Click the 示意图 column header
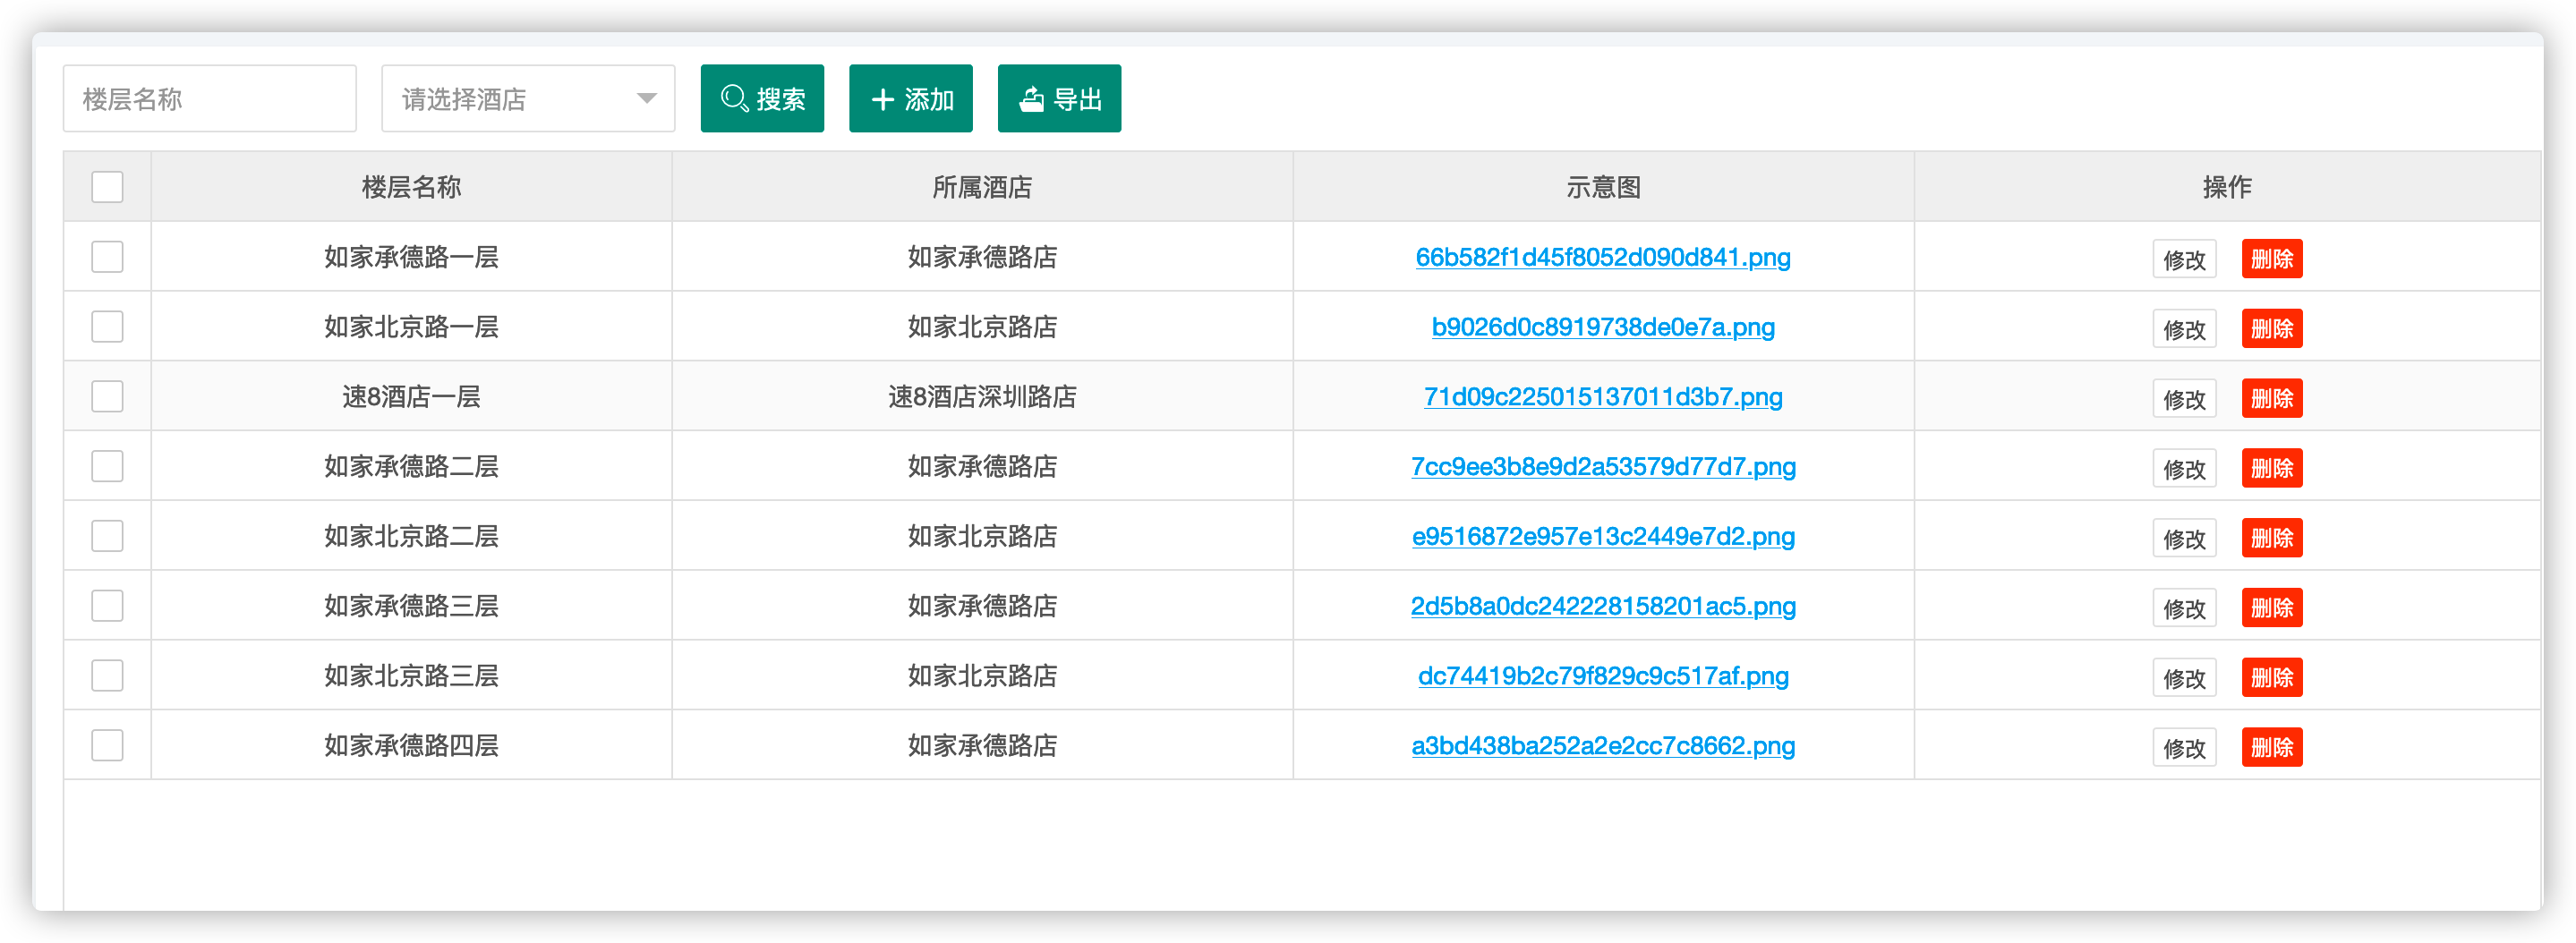The height and width of the screenshot is (943, 2576). tap(1603, 187)
